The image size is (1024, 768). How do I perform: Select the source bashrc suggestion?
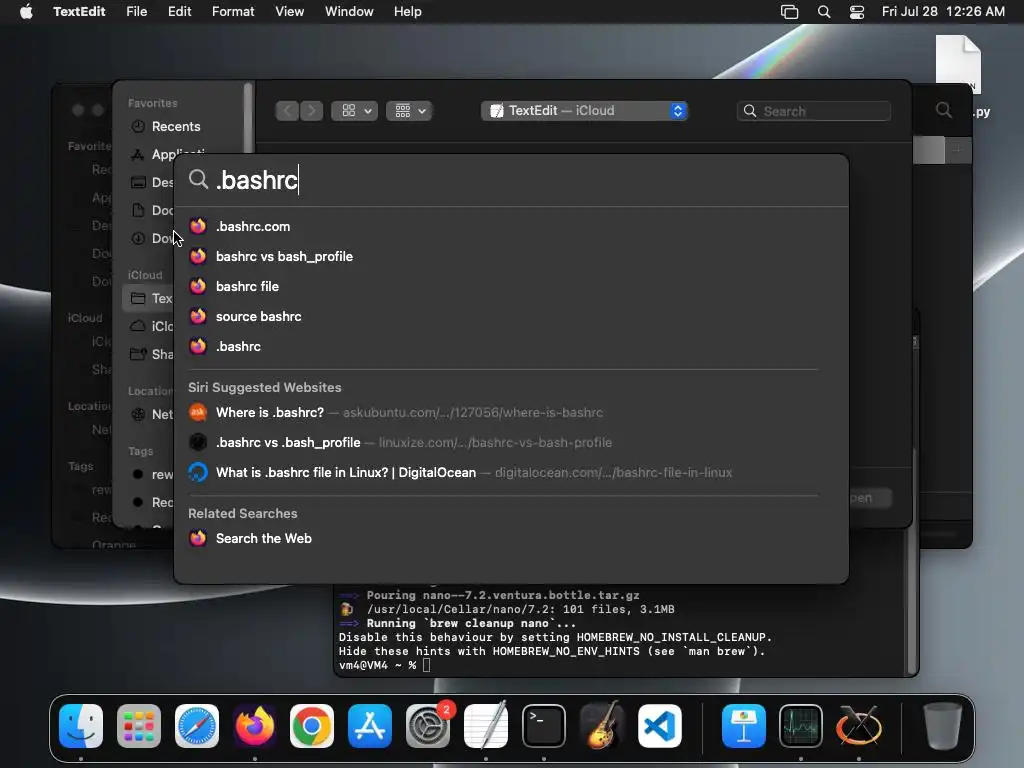[511, 317]
